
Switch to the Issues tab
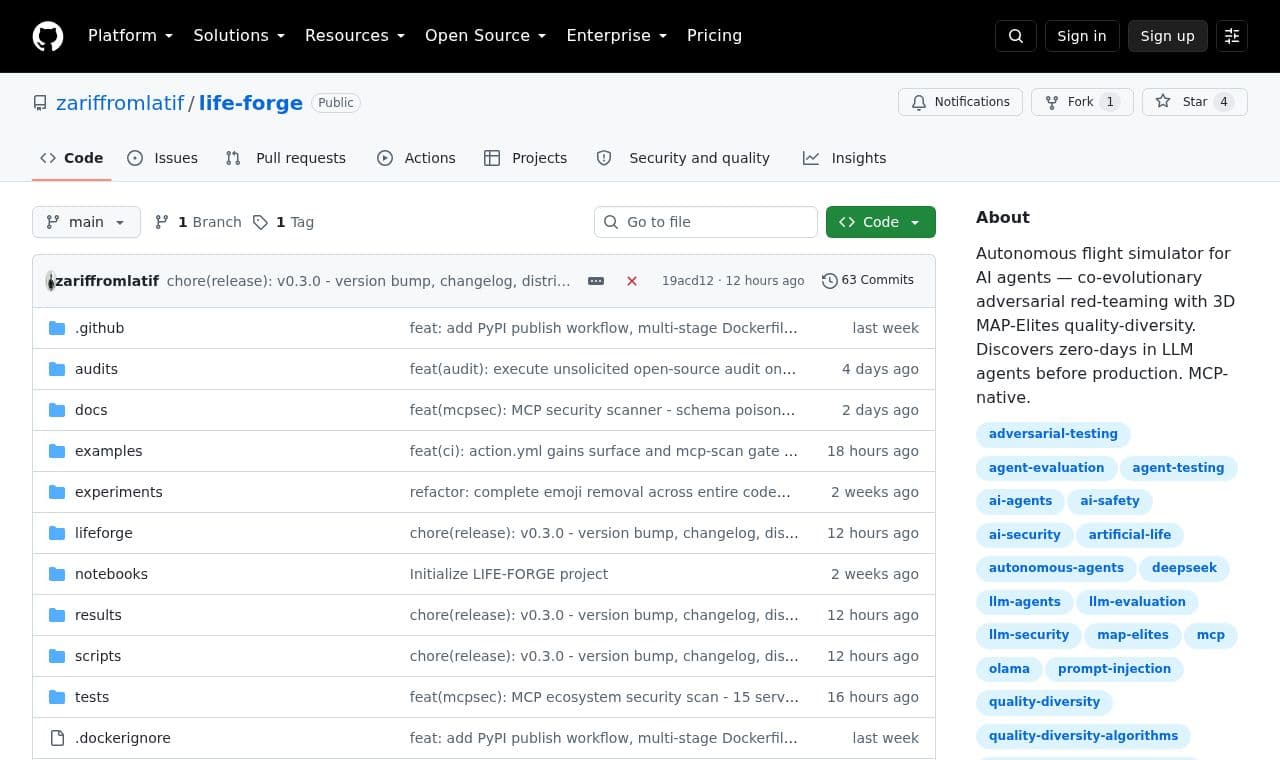[x=163, y=158]
